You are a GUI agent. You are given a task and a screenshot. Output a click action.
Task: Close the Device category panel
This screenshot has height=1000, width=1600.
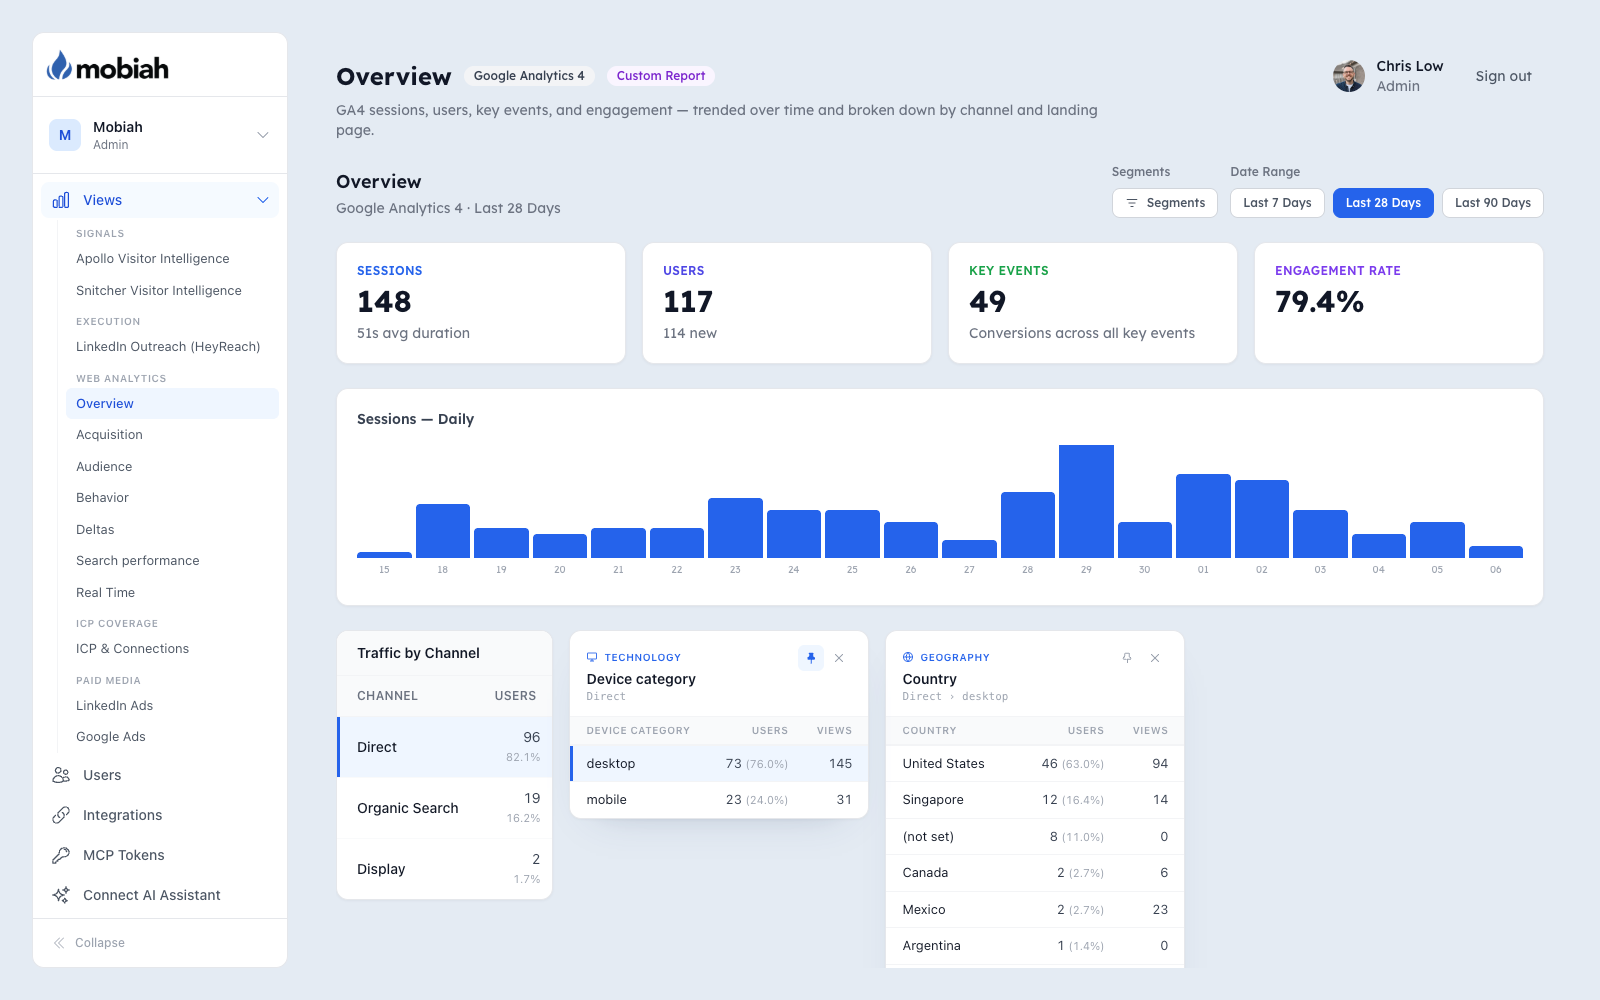pyautogui.click(x=839, y=658)
